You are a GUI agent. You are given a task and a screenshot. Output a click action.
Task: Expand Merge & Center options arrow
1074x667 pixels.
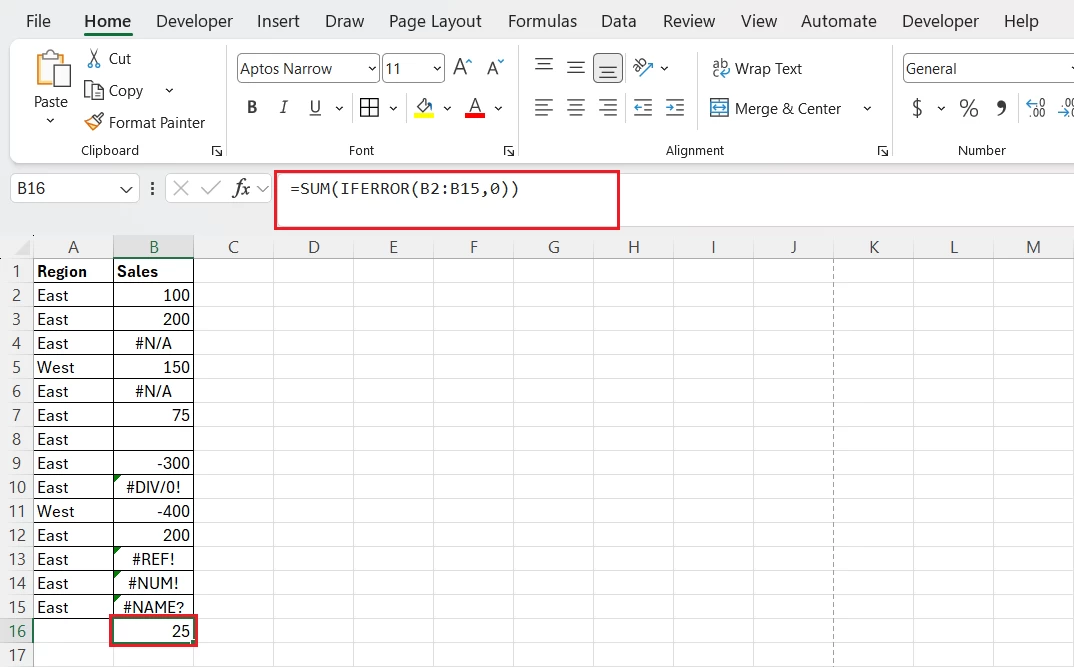(x=867, y=108)
